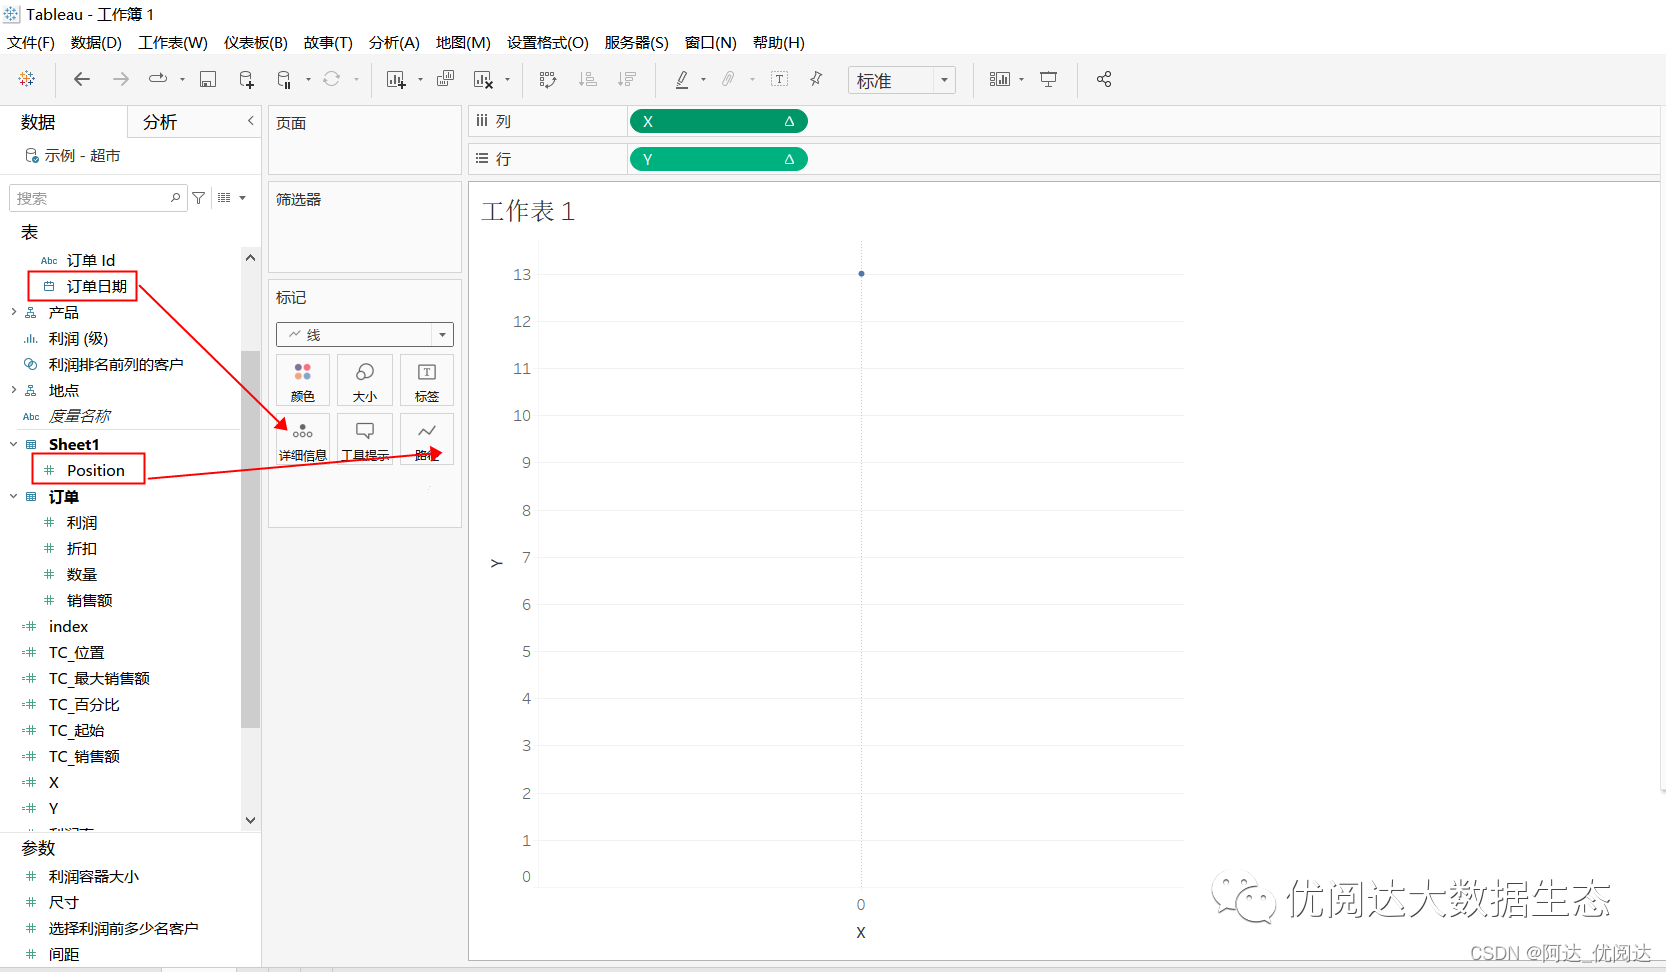Click the redo forward arrow
This screenshot has width=1666, height=972.
tap(120, 79)
